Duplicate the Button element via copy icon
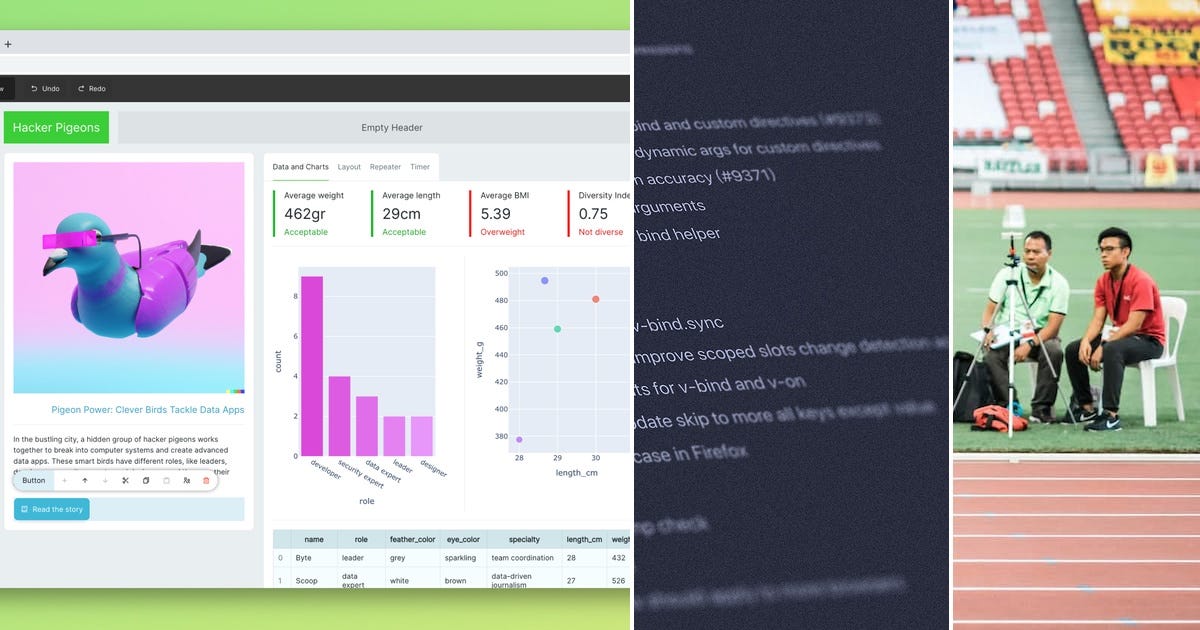Image resolution: width=1200 pixels, height=630 pixels. coord(145,480)
